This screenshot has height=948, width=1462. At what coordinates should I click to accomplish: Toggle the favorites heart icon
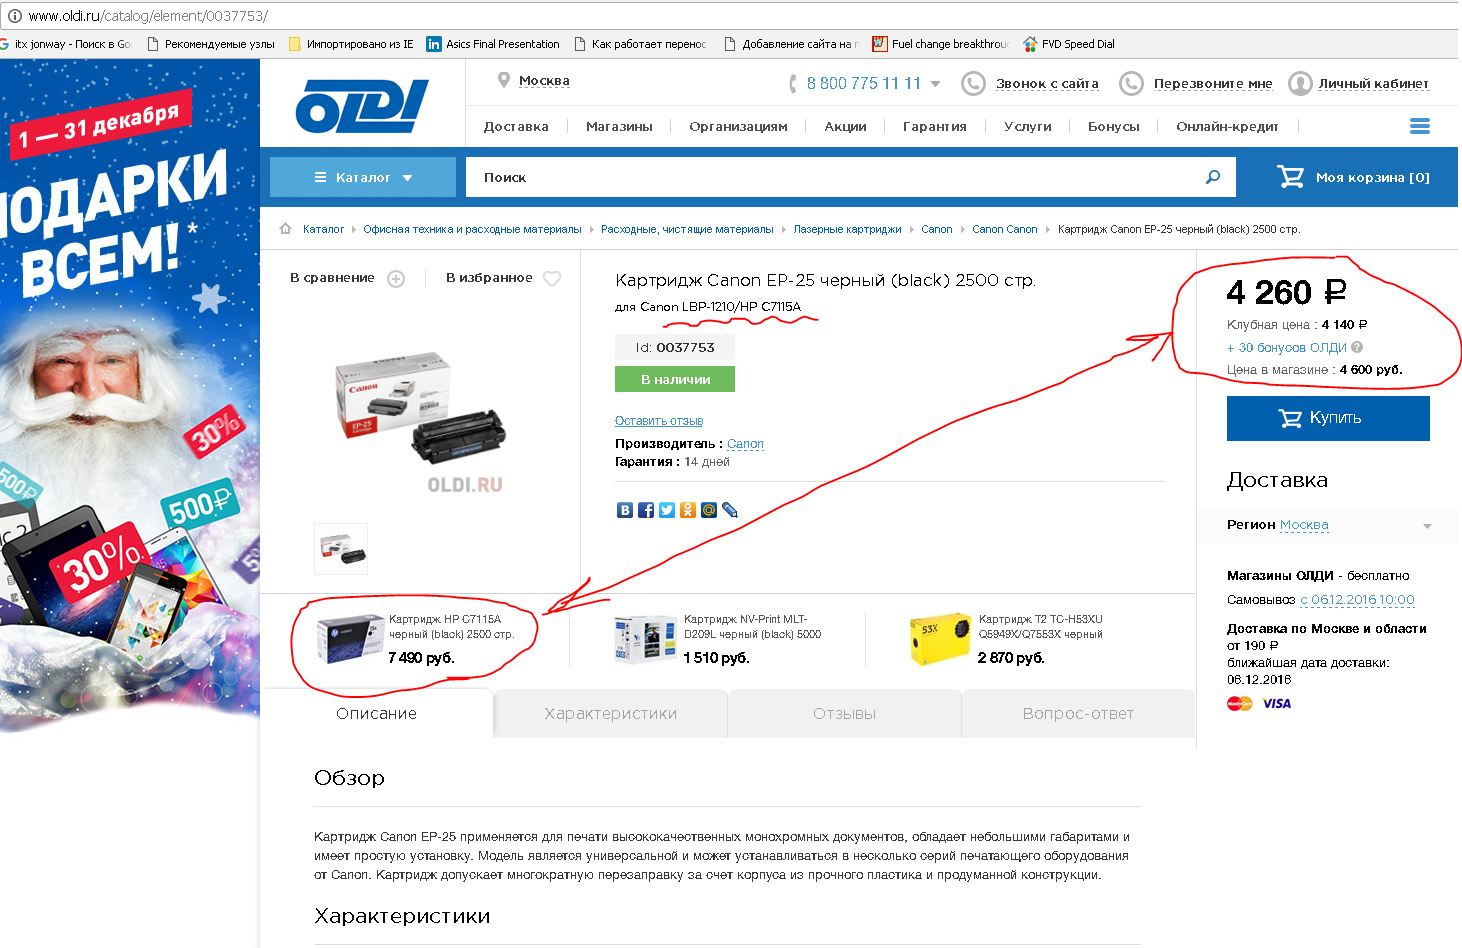552,279
